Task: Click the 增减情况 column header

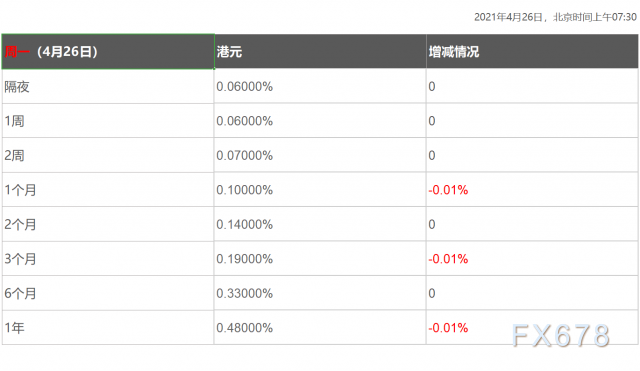Action: (532, 51)
